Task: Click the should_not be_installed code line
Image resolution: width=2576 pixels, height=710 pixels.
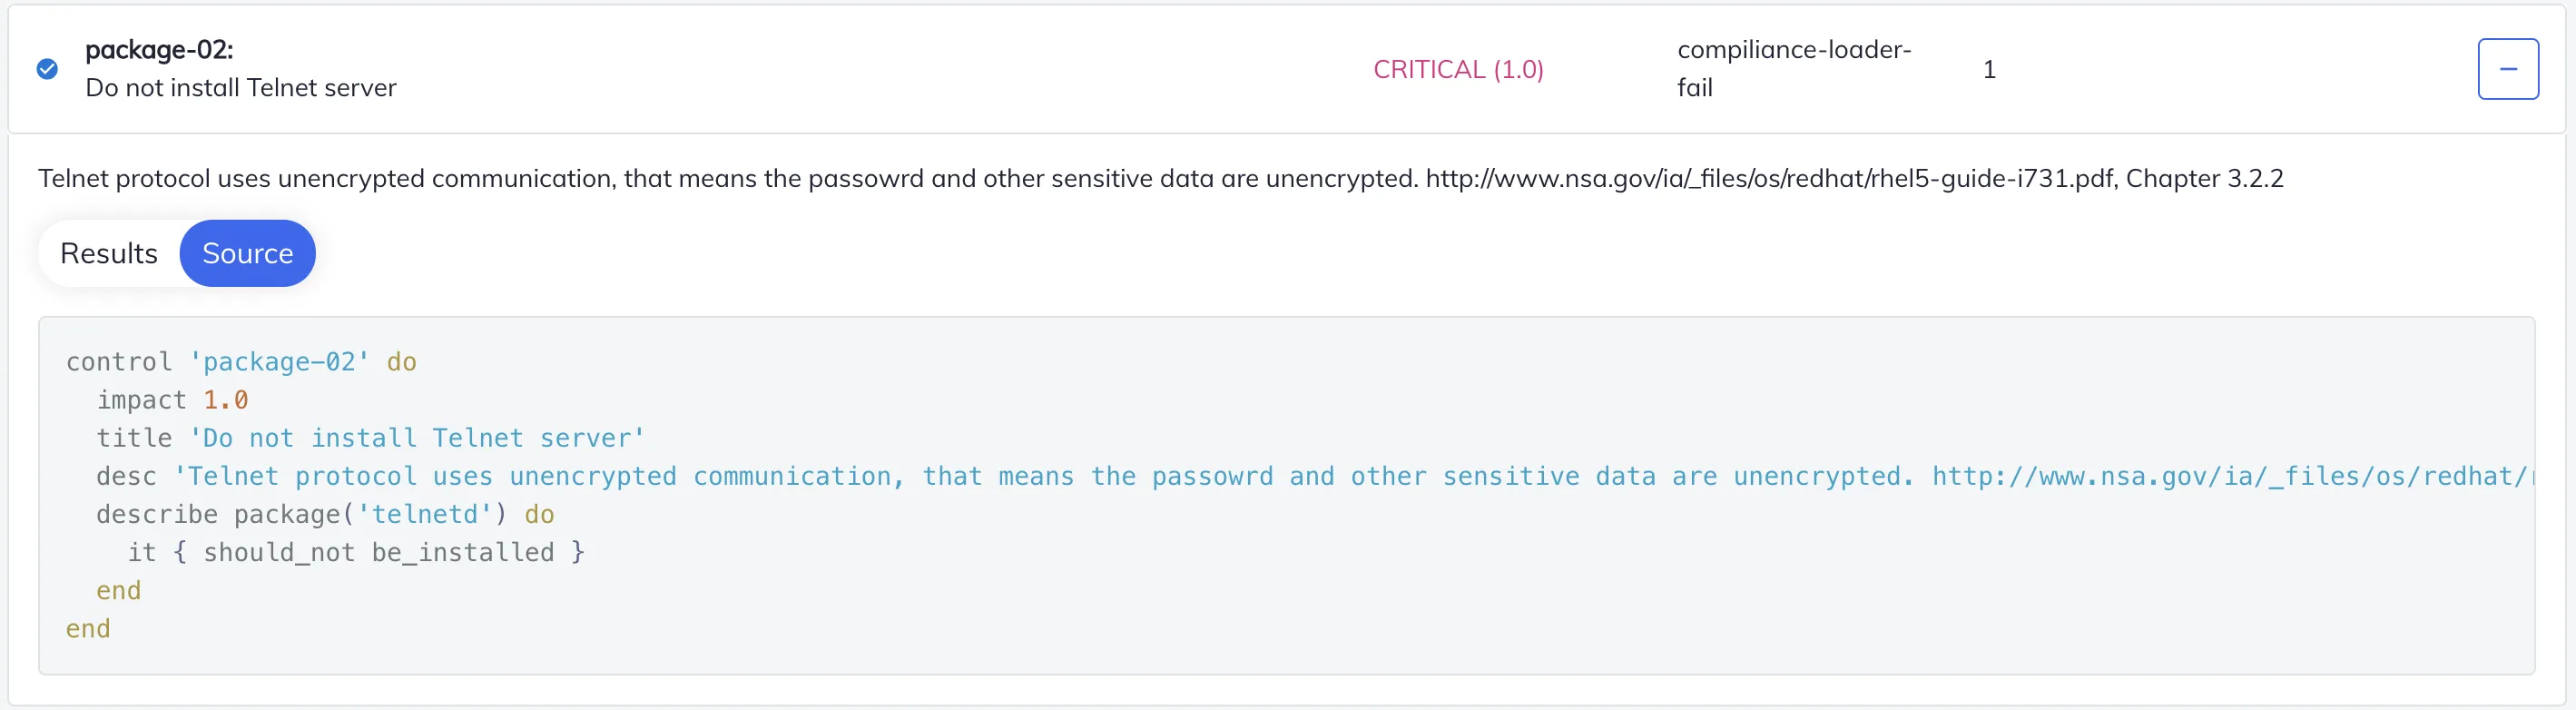Action: click(356, 552)
